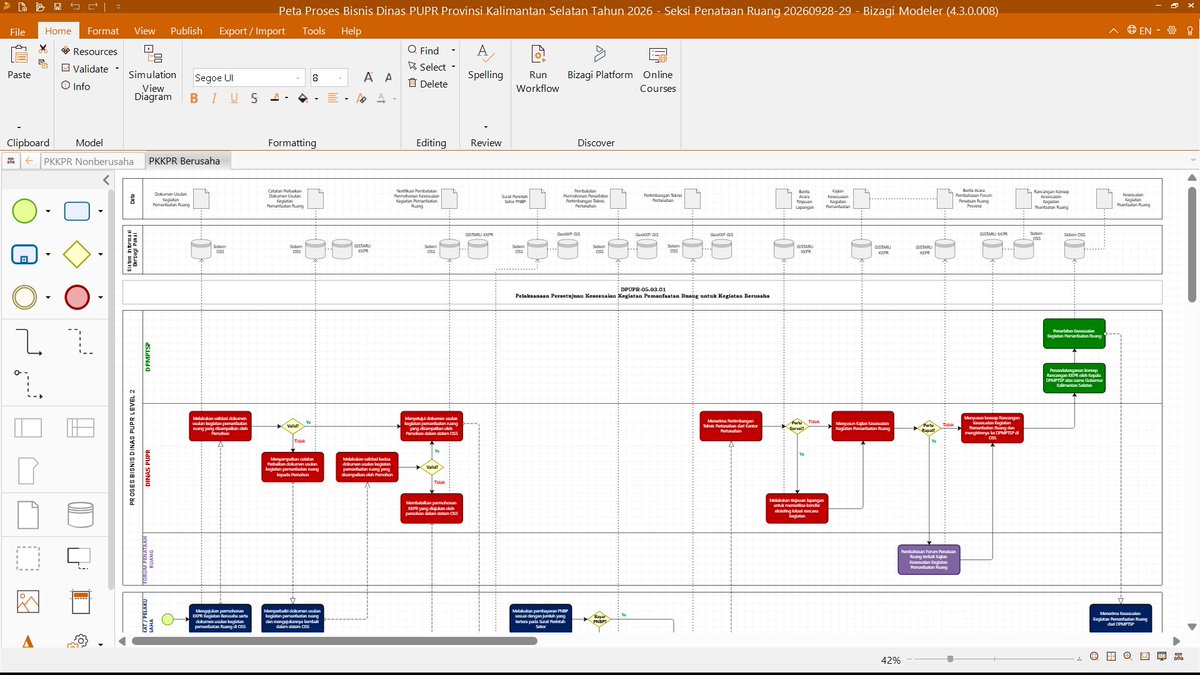Image resolution: width=1200 pixels, height=675 pixels.
Task: Select the Lane shape in palette
Action: (x=80, y=428)
